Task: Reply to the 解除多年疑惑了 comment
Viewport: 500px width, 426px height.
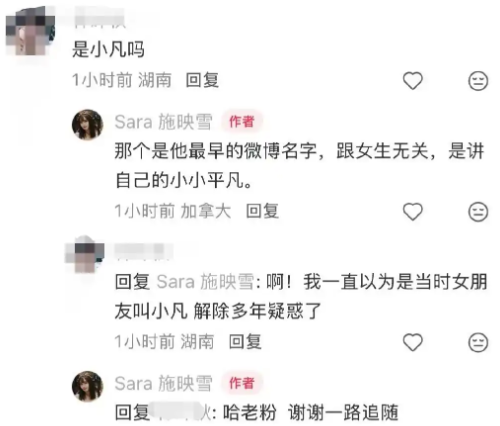Action: (x=245, y=342)
